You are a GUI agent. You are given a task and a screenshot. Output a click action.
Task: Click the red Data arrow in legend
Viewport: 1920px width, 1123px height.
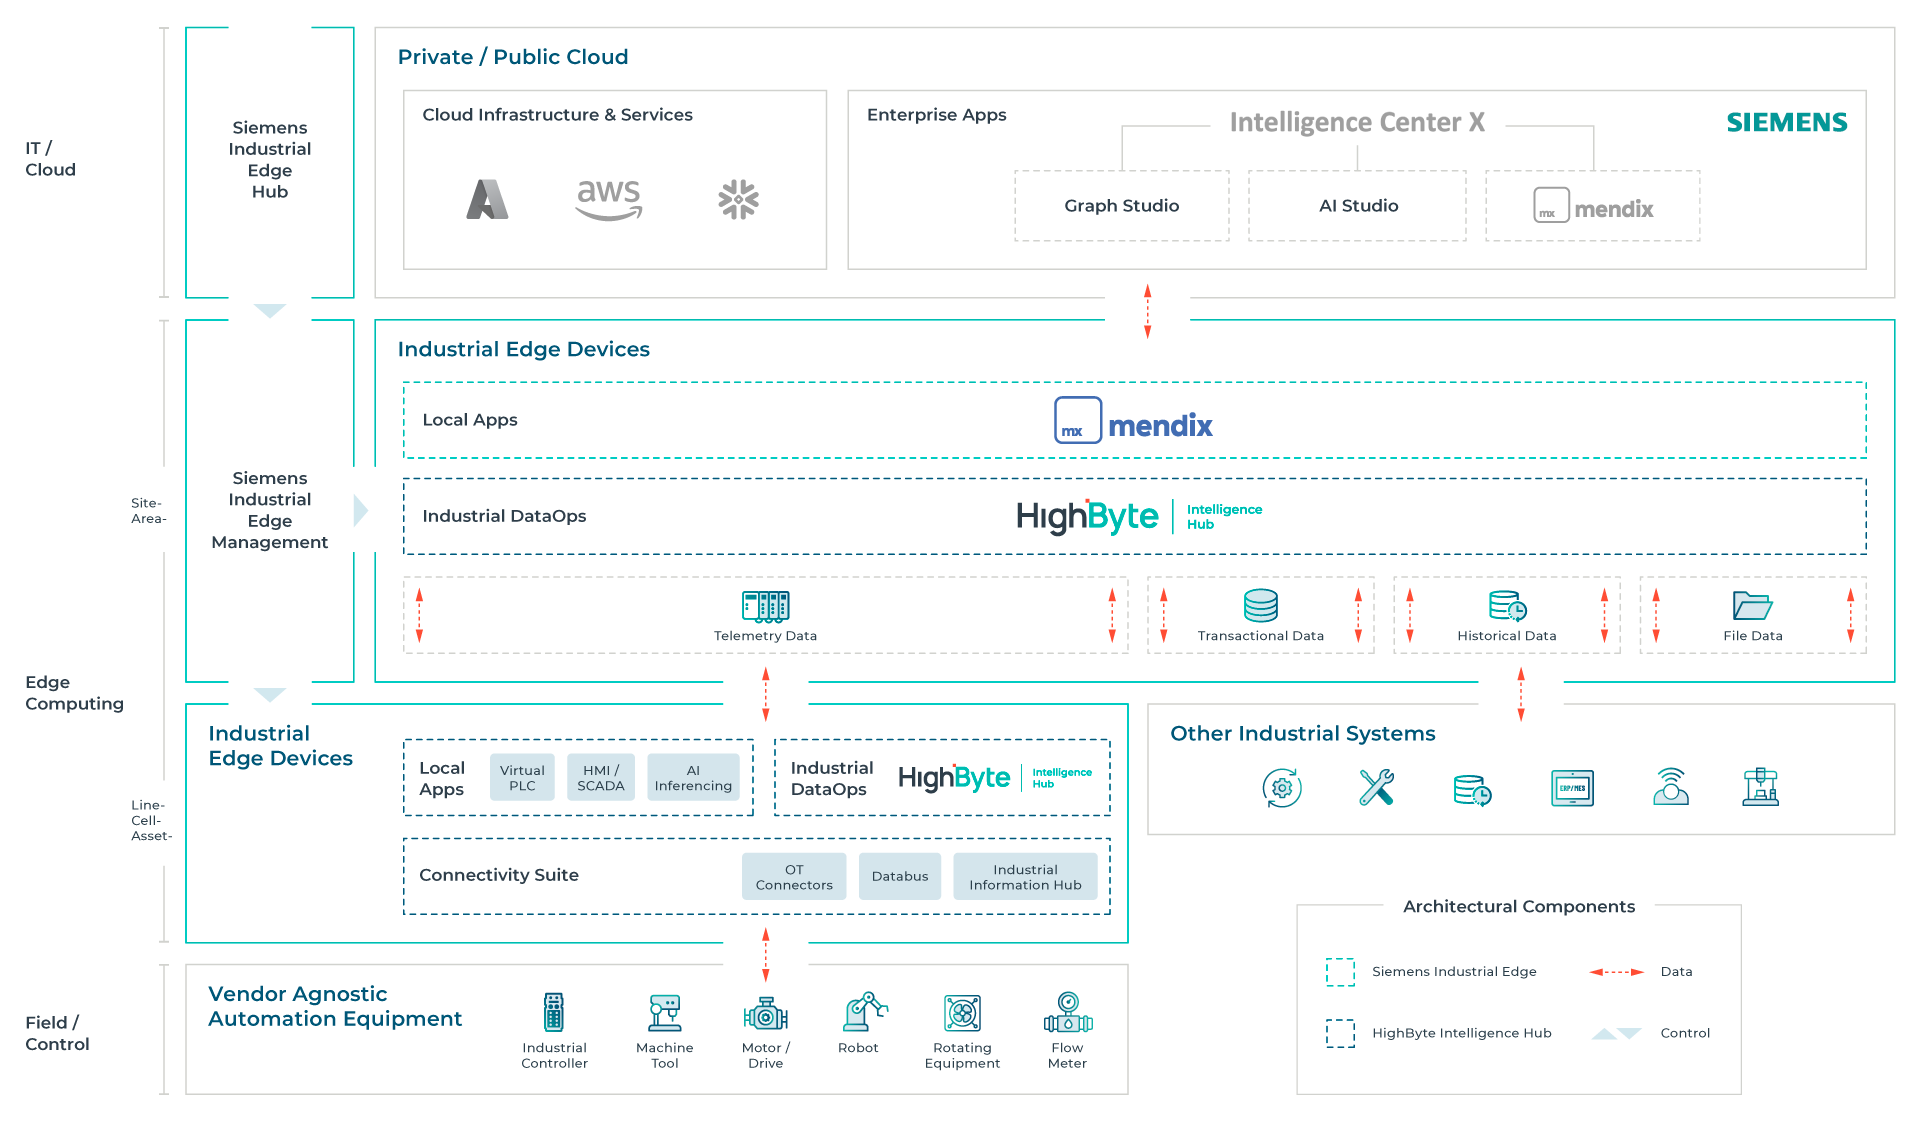[1616, 972]
